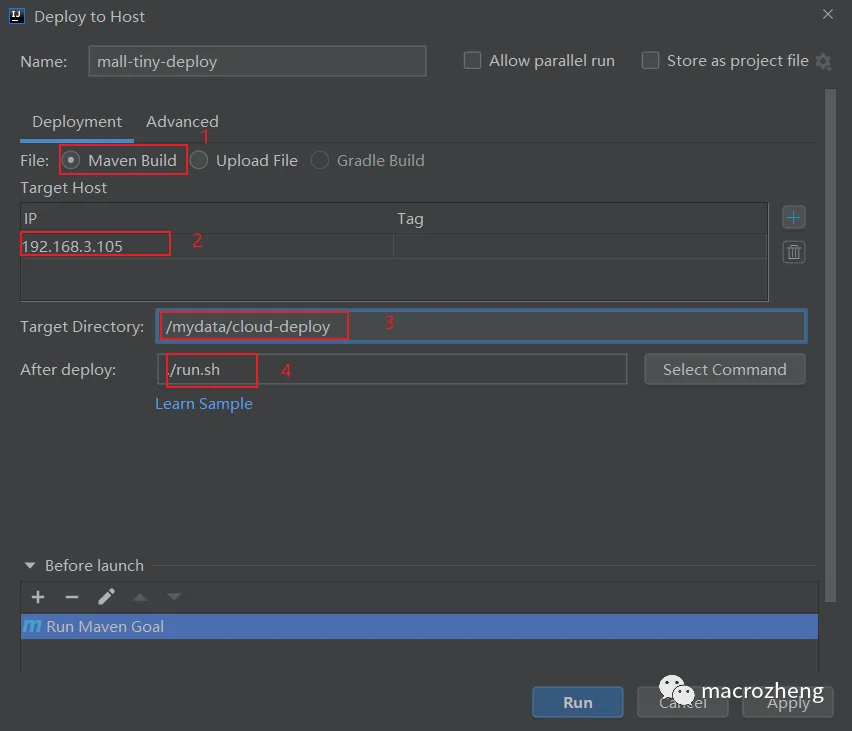Select the Maven Build radio option

coord(71,160)
